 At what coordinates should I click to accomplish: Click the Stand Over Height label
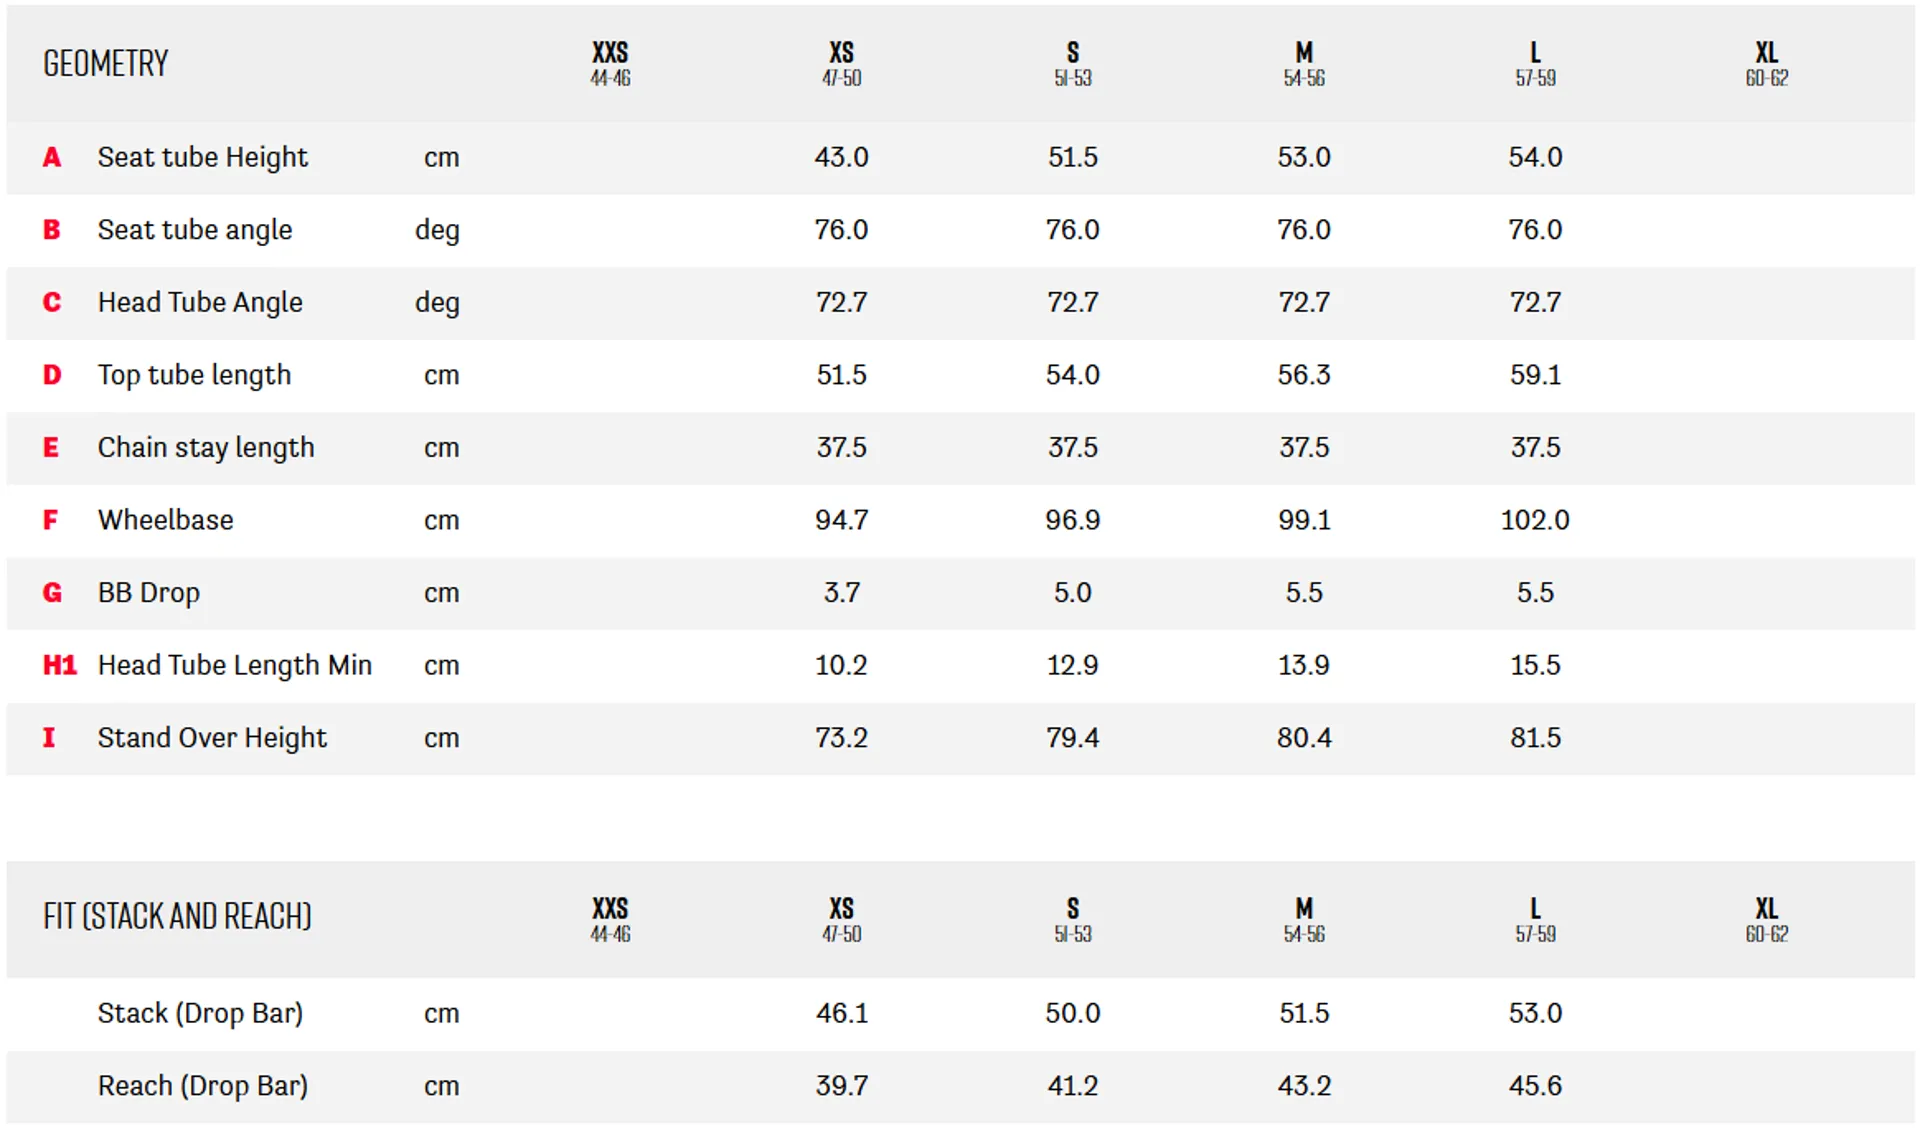(212, 738)
